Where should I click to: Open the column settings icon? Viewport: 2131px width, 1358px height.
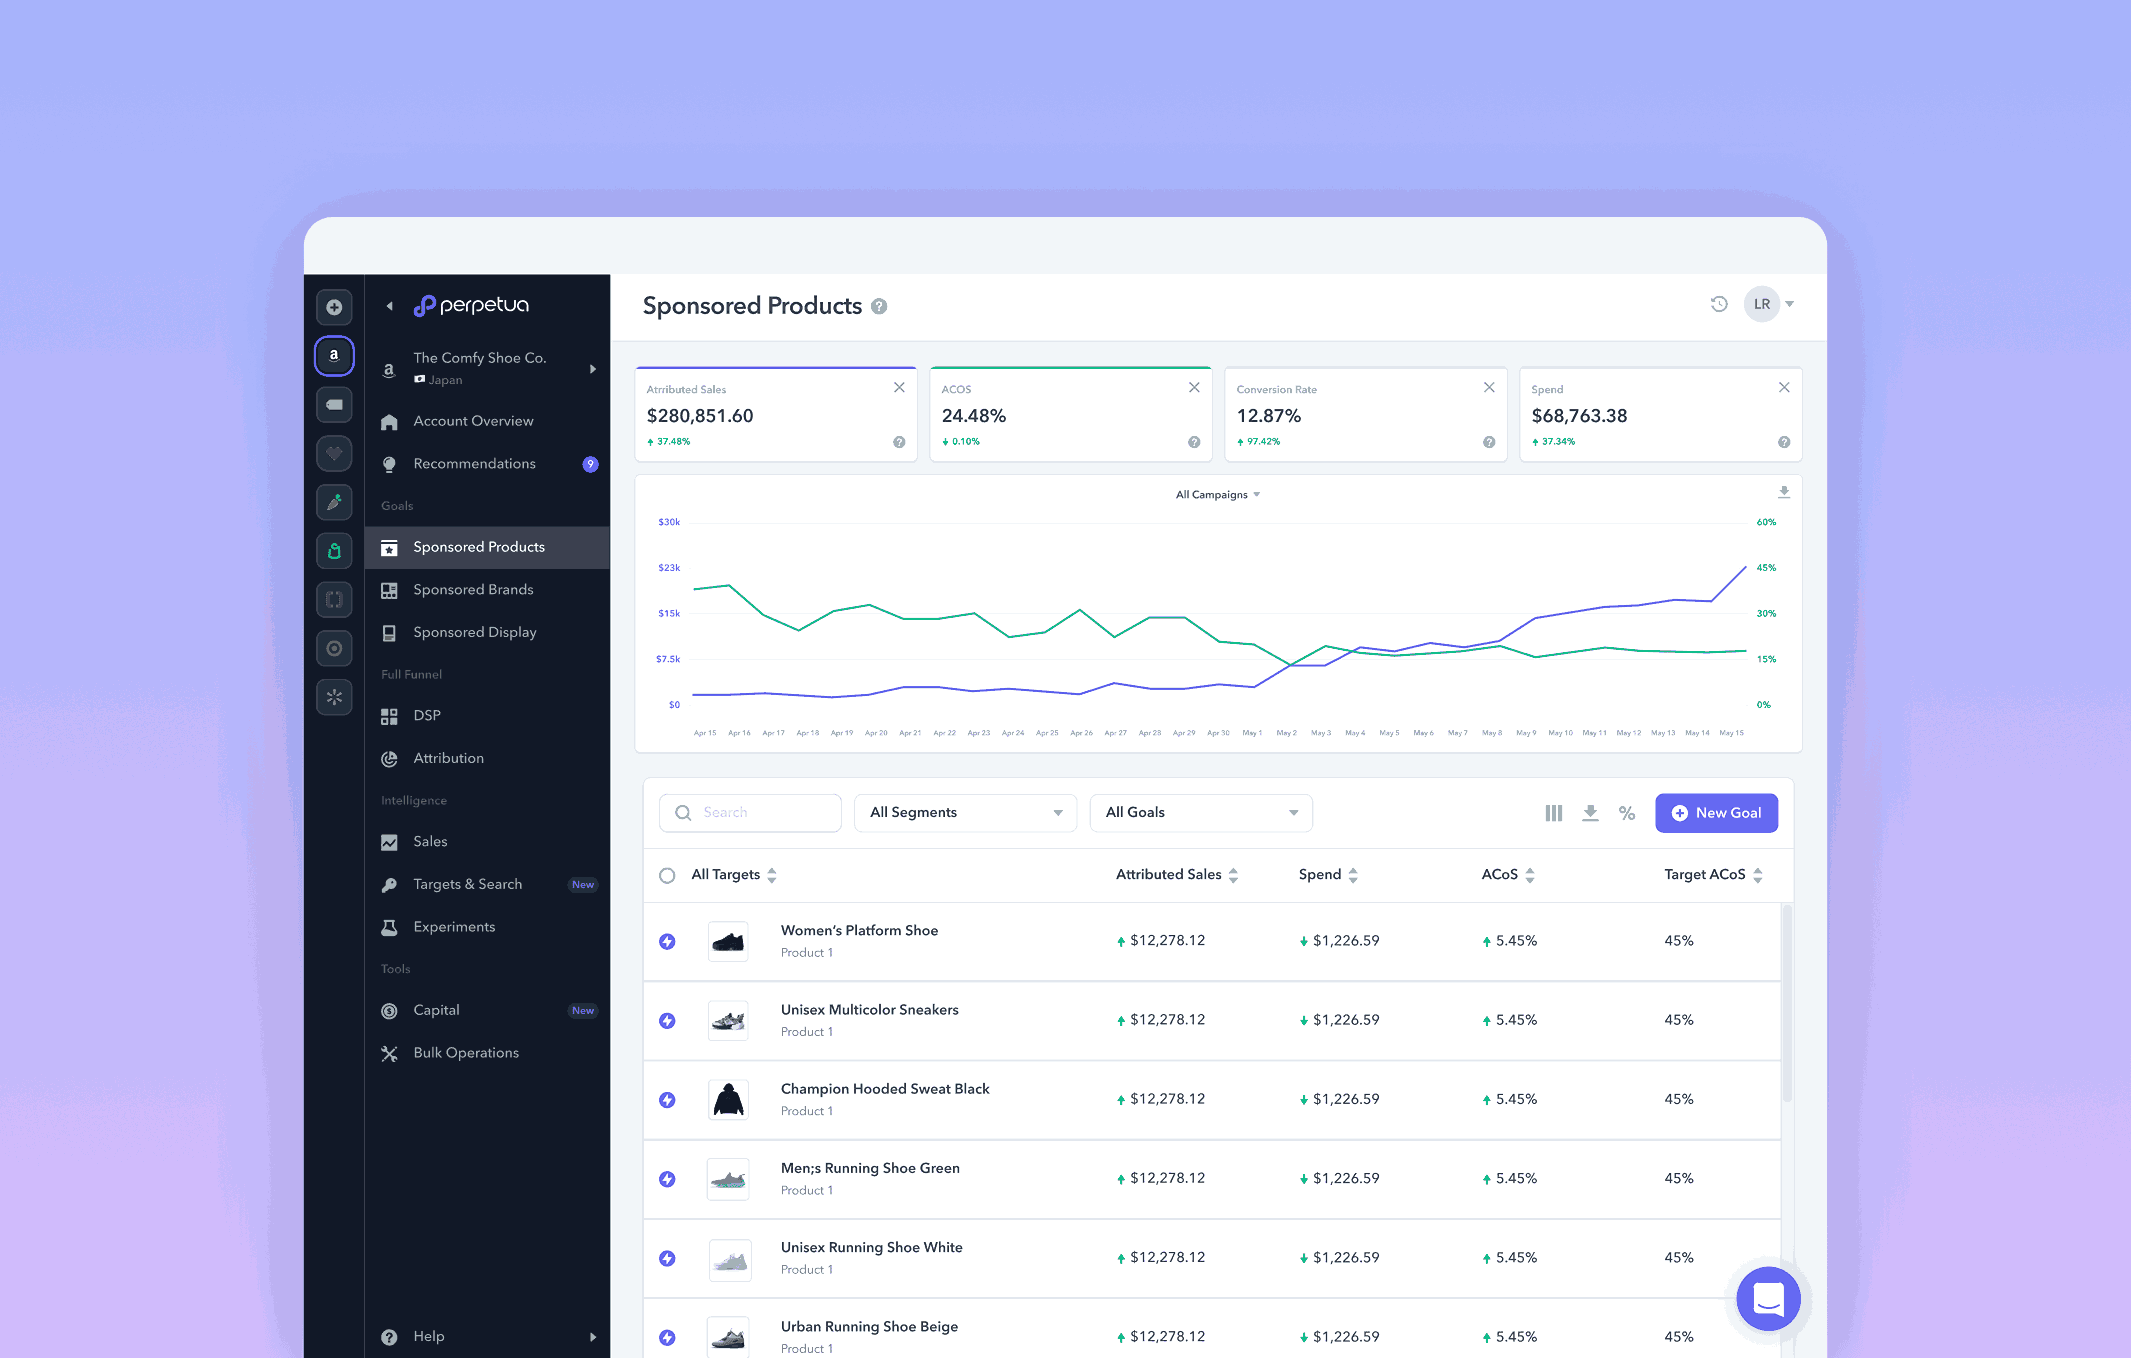1553,813
